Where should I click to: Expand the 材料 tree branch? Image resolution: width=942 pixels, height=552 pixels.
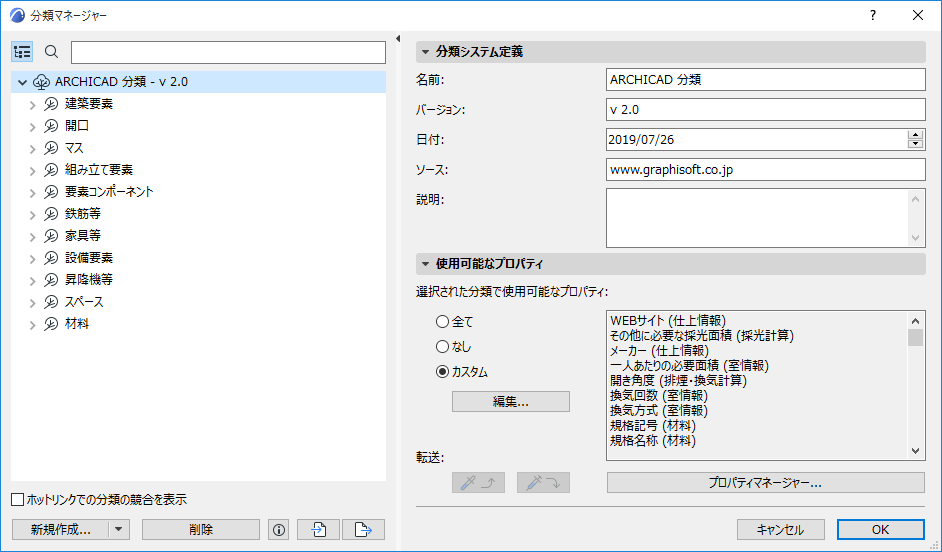33,324
